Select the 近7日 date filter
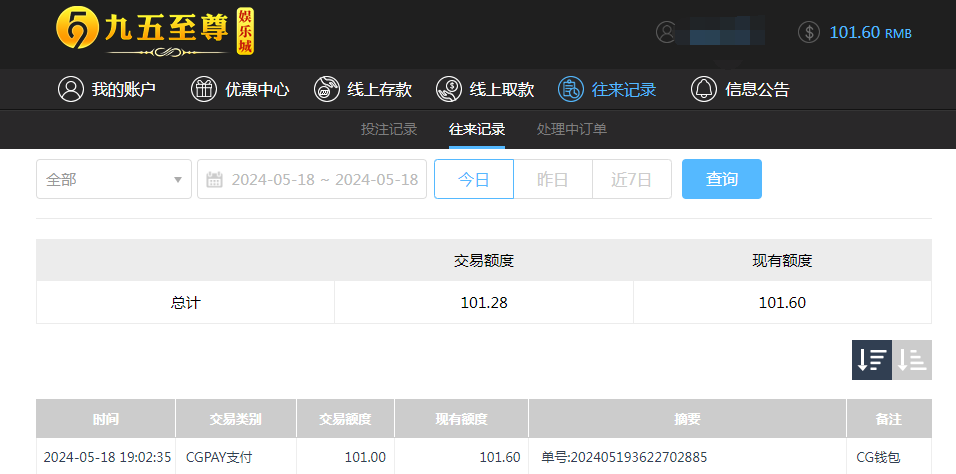956x474 pixels. pos(632,179)
